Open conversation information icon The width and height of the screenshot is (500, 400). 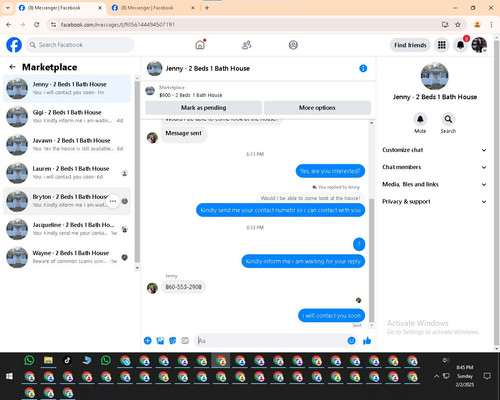363,68
